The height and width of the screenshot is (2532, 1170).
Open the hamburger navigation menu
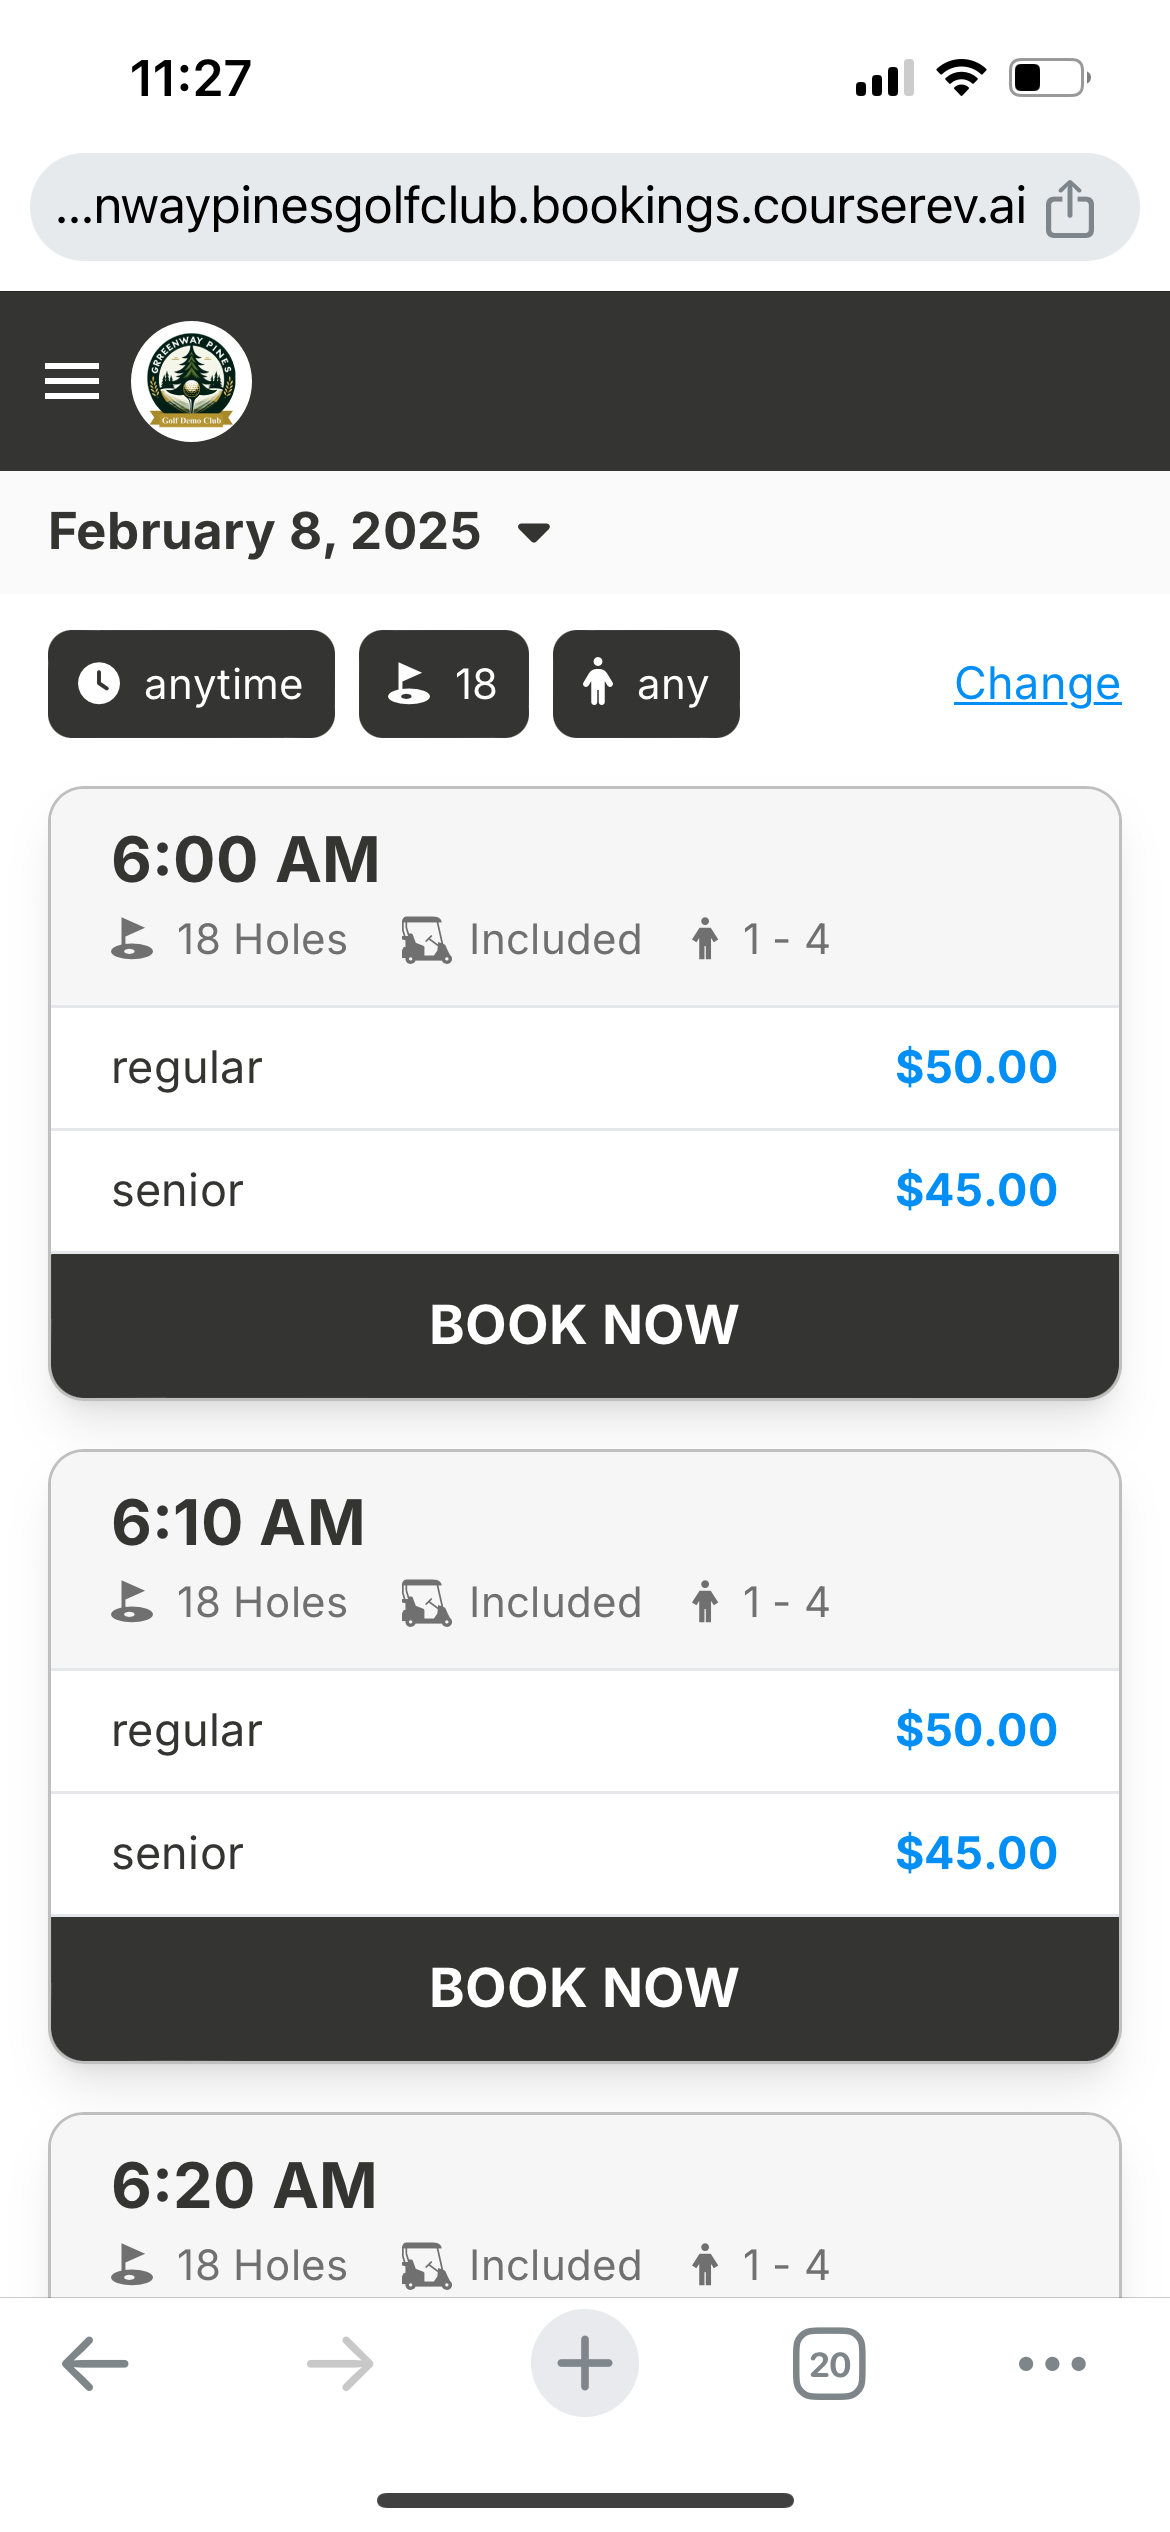72,381
